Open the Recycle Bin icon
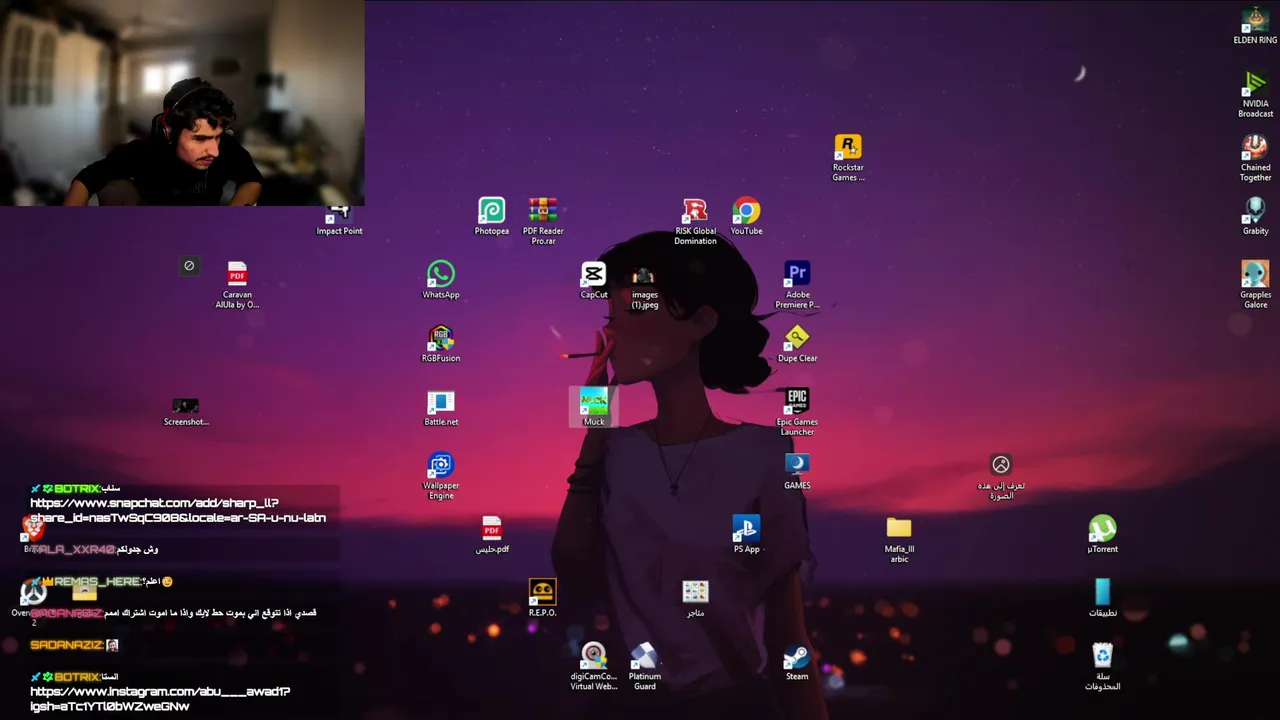The image size is (1280, 720). pyautogui.click(x=1102, y=666)
